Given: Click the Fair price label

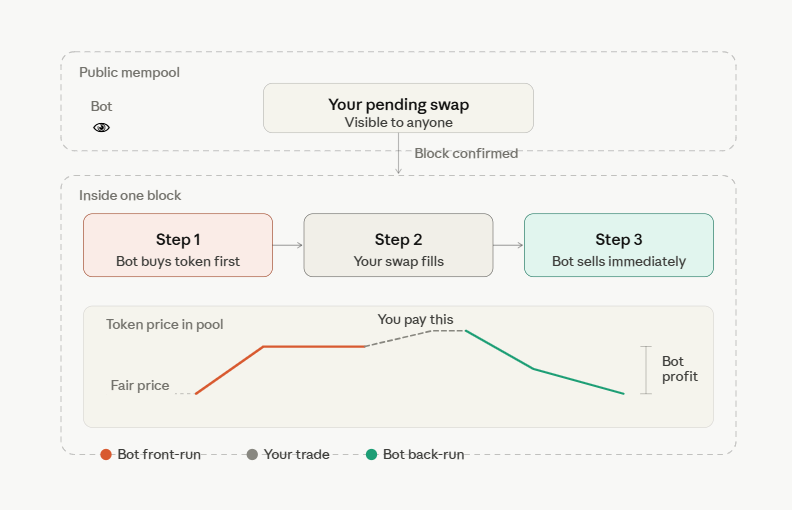Looking at the screenshot, I should (140, 385).
